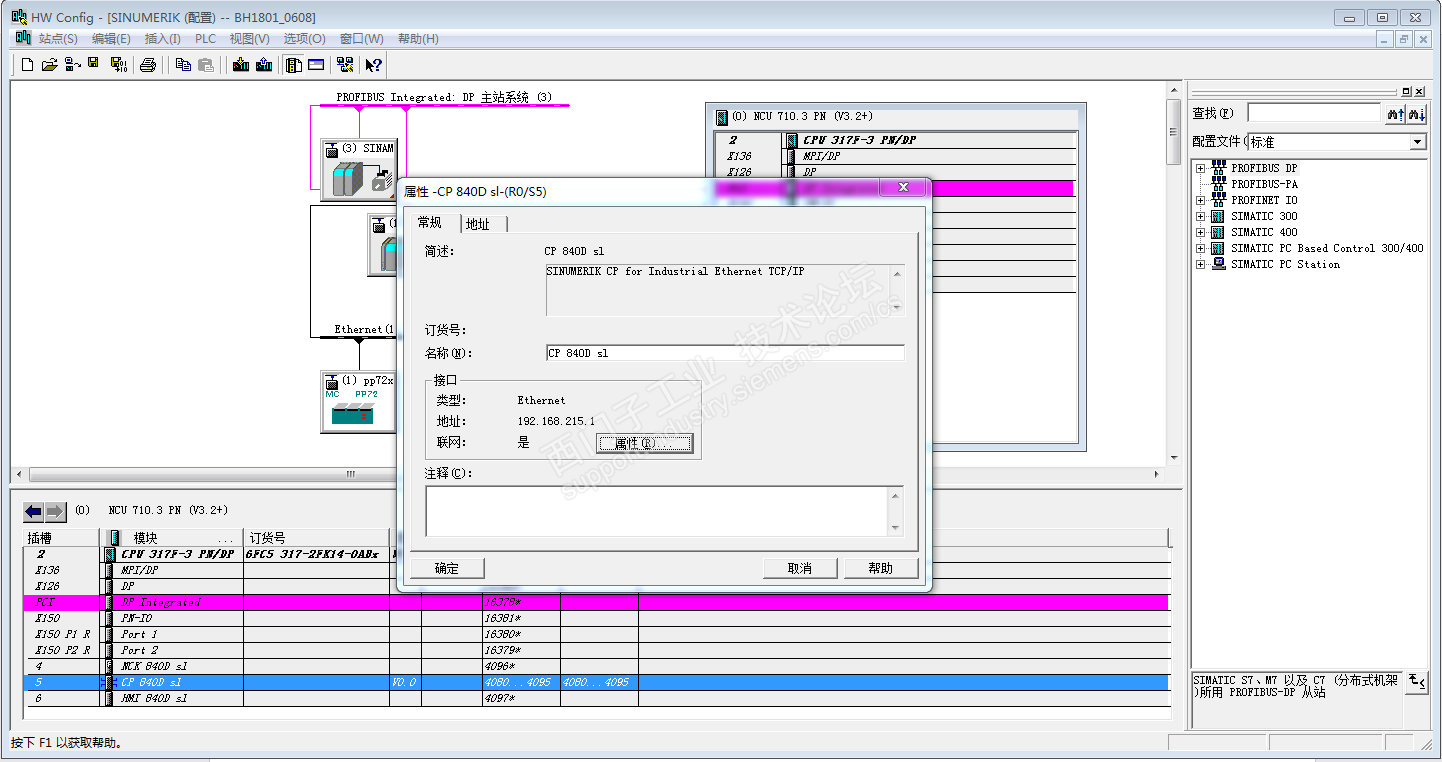Open the 帮助(H) menu

(x=418, y=39)
